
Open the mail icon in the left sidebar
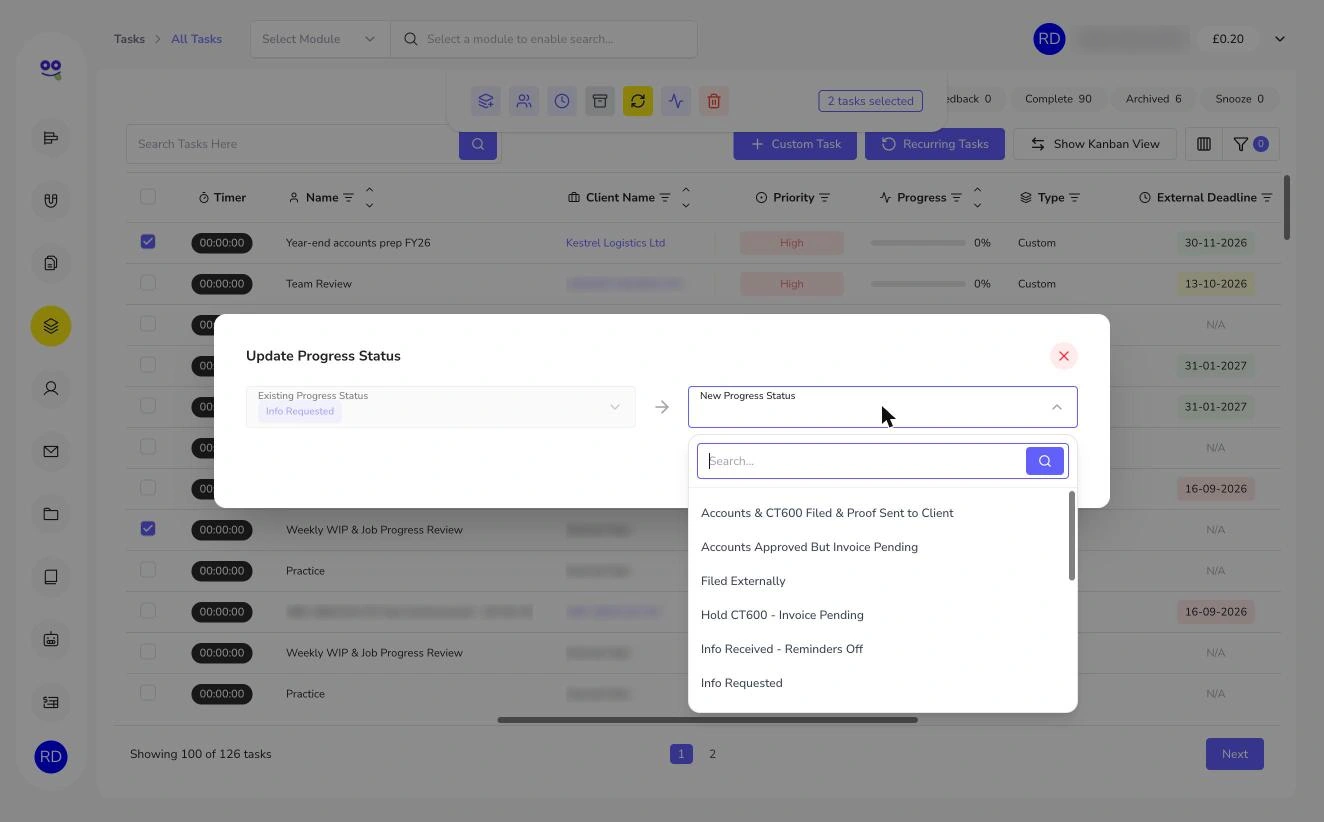pos(51,452)
